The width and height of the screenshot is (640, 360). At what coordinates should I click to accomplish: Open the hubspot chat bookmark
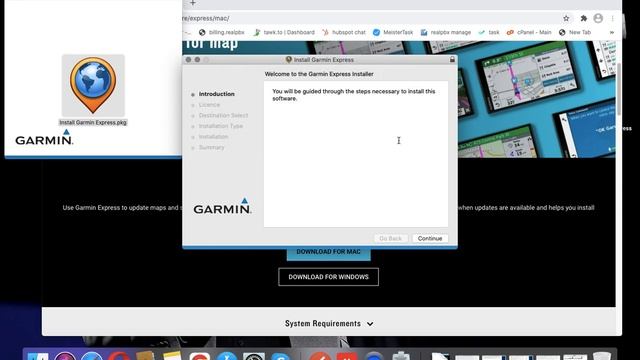[x=344, y=32]
